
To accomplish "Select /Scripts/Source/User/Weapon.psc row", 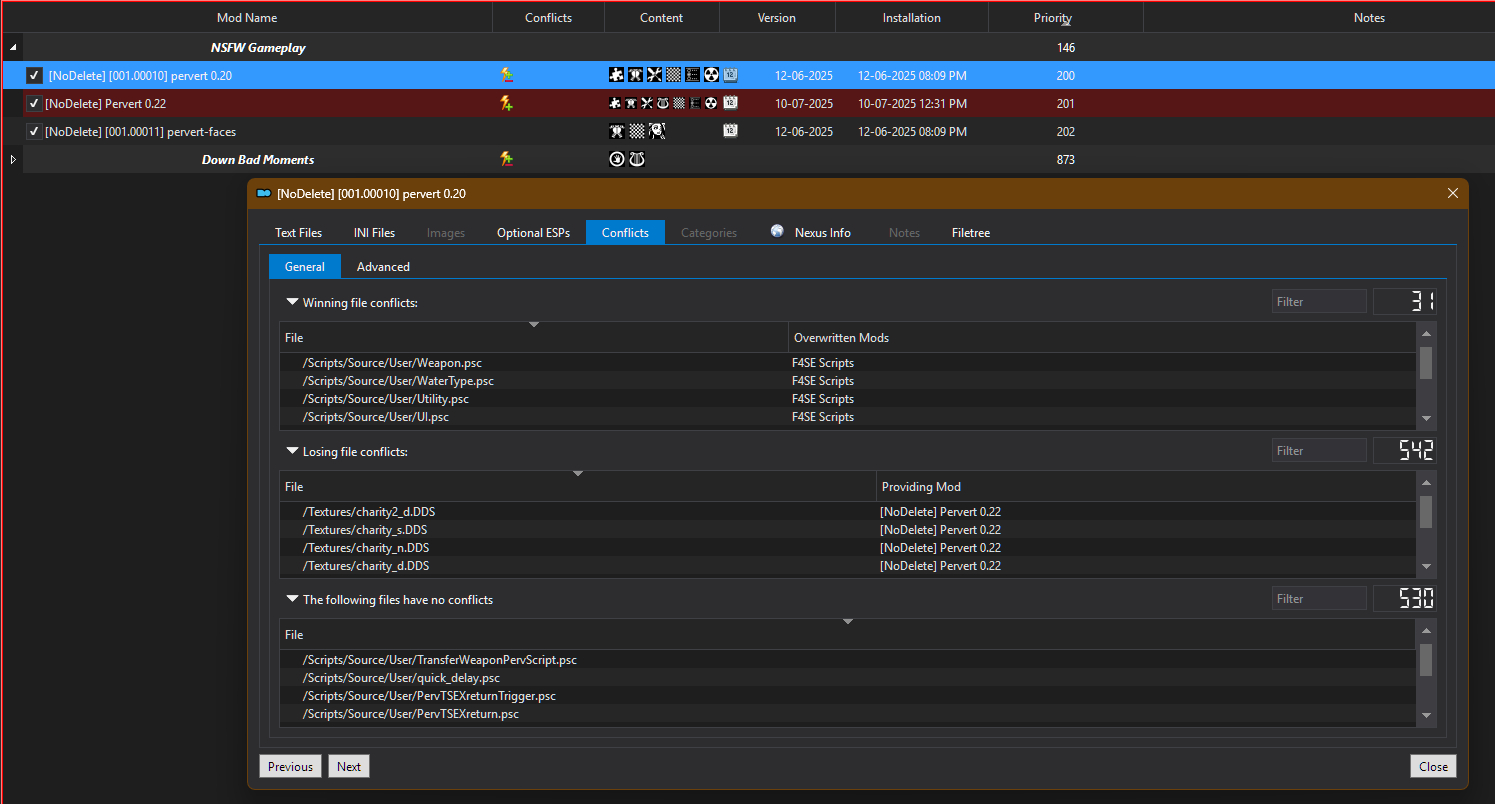I will coord(848,363).
